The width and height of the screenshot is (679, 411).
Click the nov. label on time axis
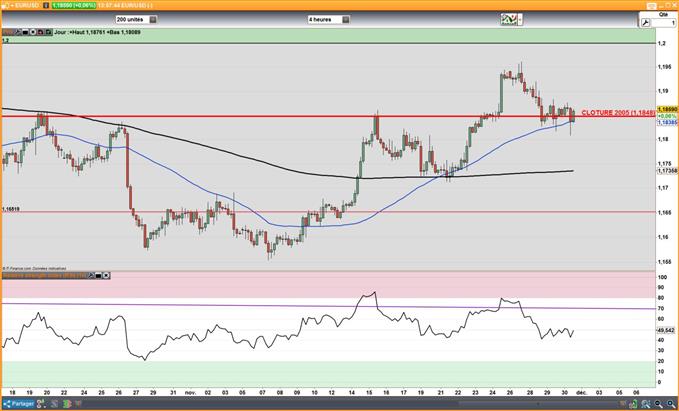click(191, 392)
